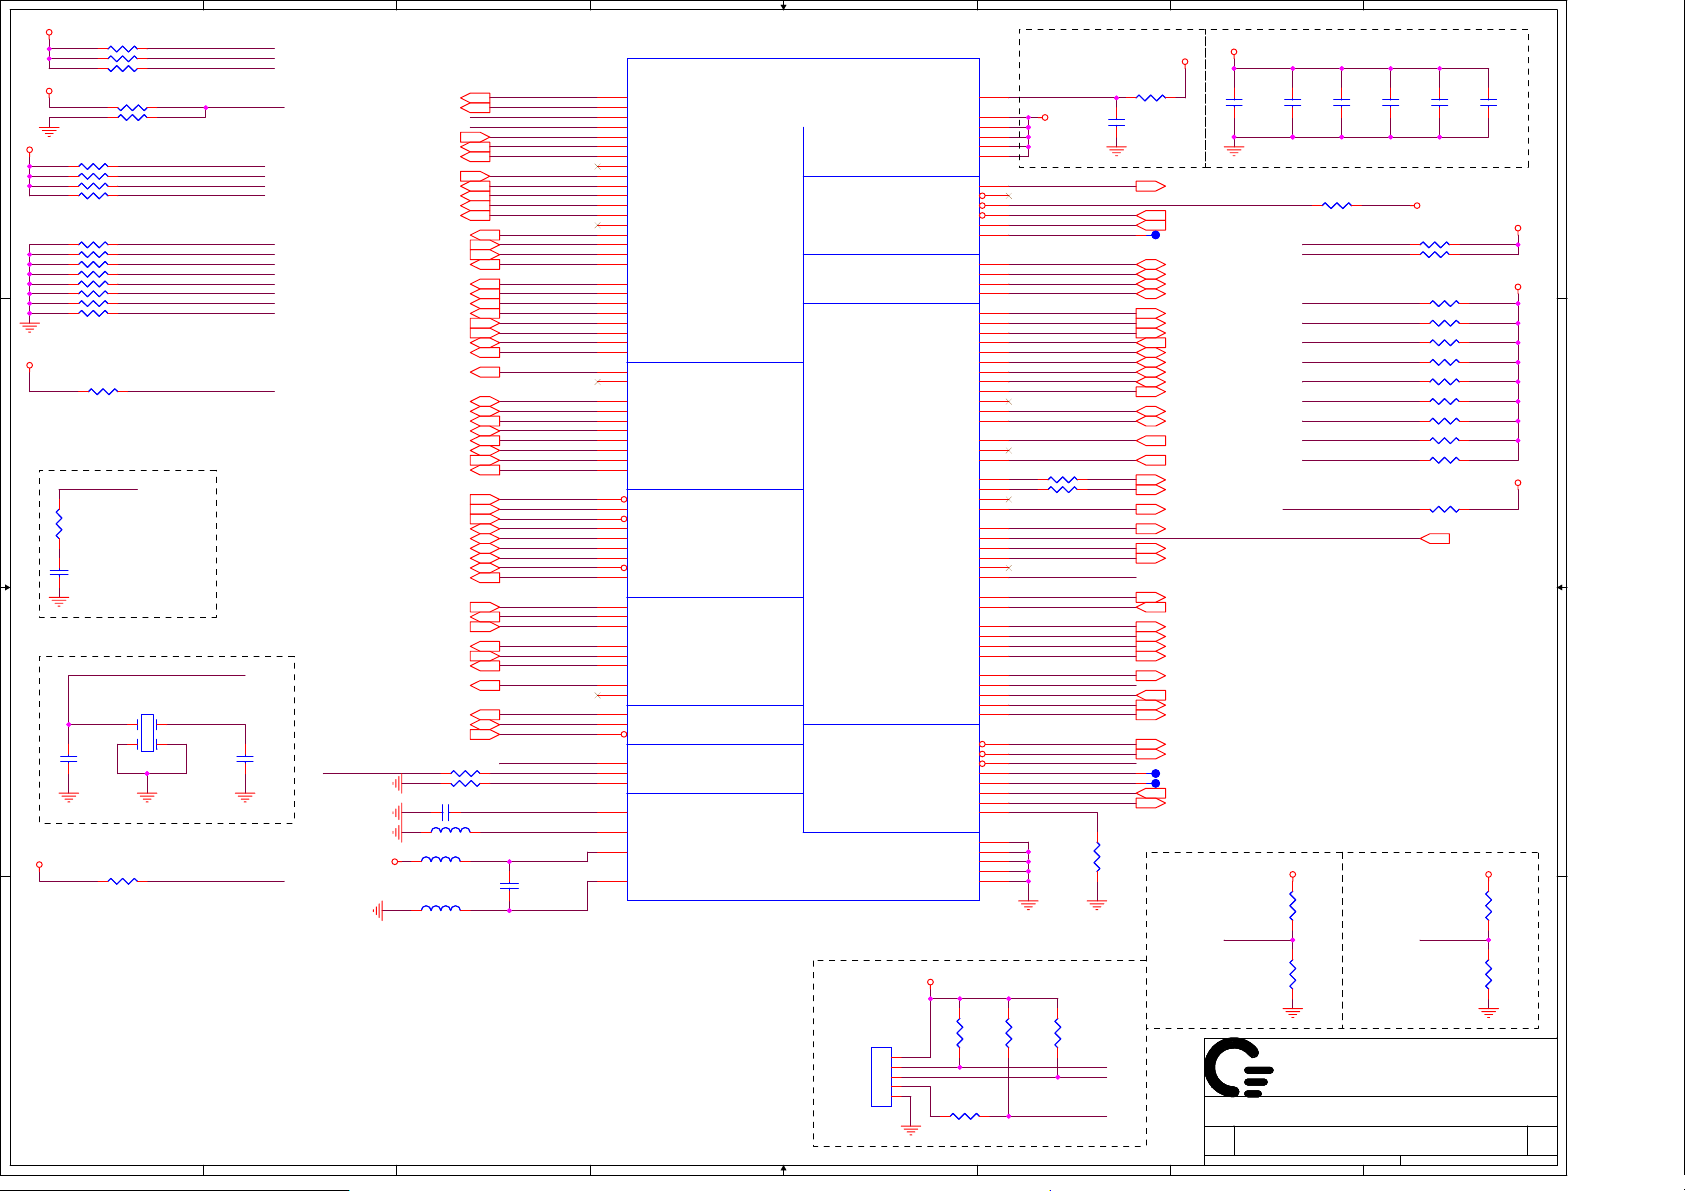
Task: Select the rightmost of six parallel decoupling capacitors
Action: (x=1488, y=102)
